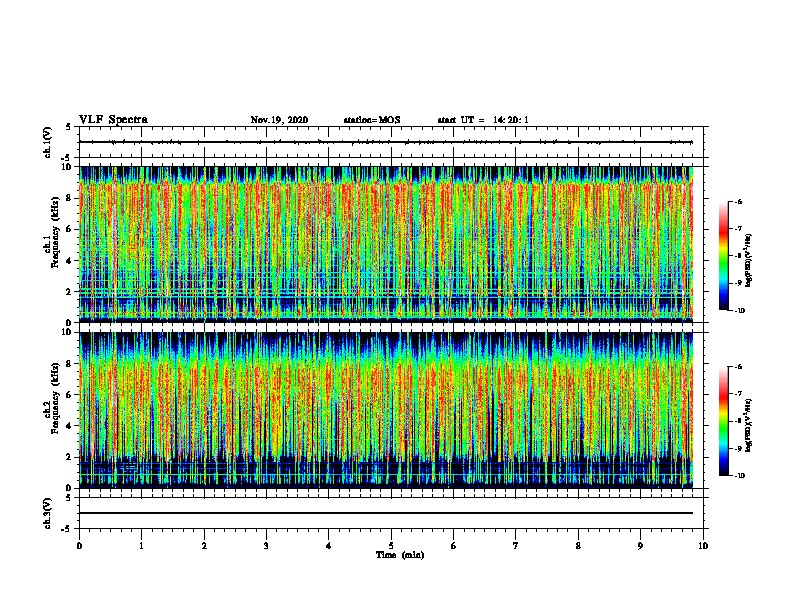792x612 pixels.
Task: Click the "-10" tick on ch.2 colorbar
Action: click(740, 476)
